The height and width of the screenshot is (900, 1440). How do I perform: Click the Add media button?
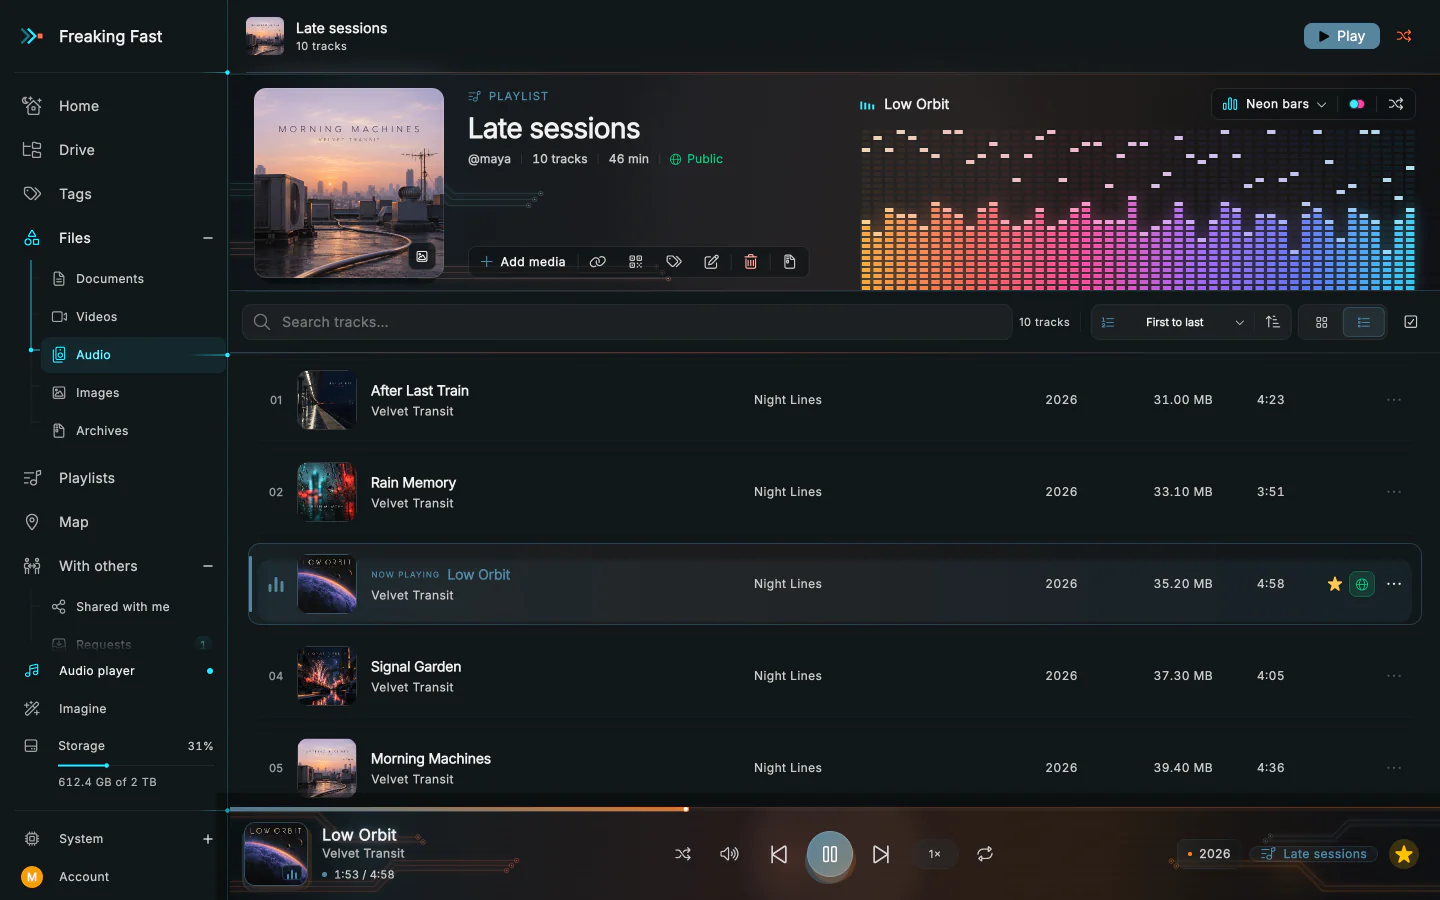523,262
